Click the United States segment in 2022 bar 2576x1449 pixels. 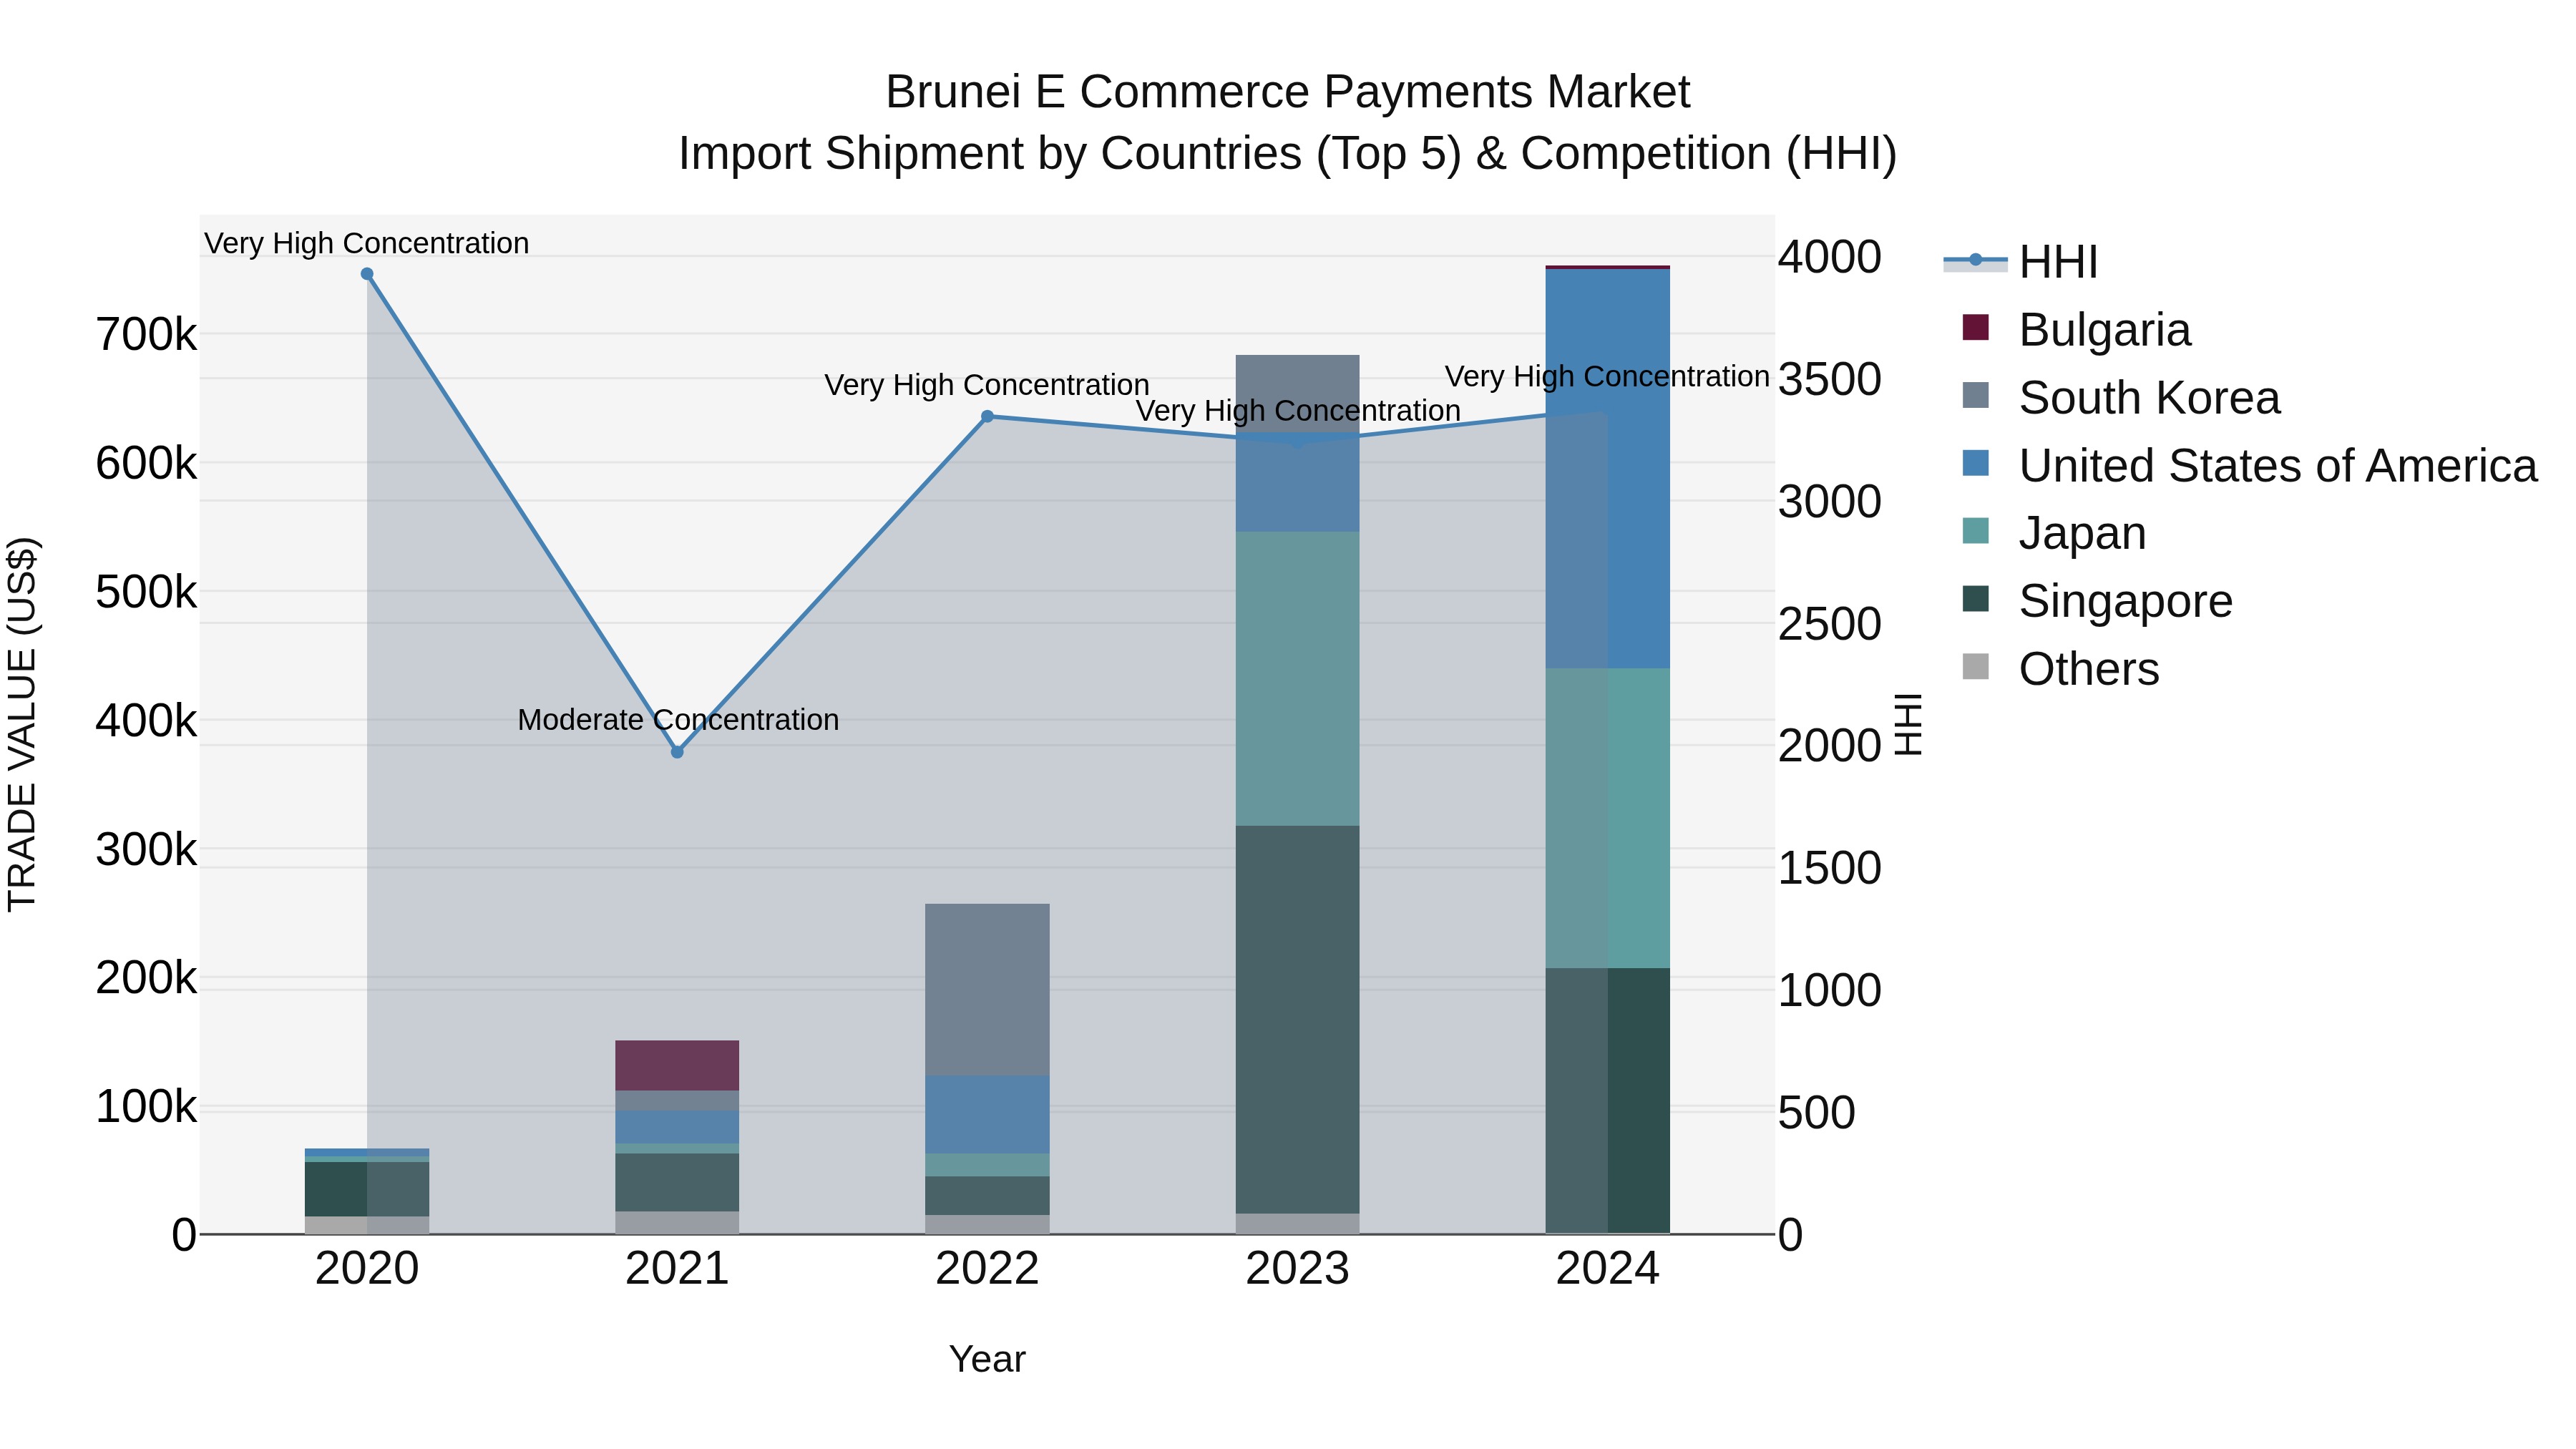[987, 1115]
